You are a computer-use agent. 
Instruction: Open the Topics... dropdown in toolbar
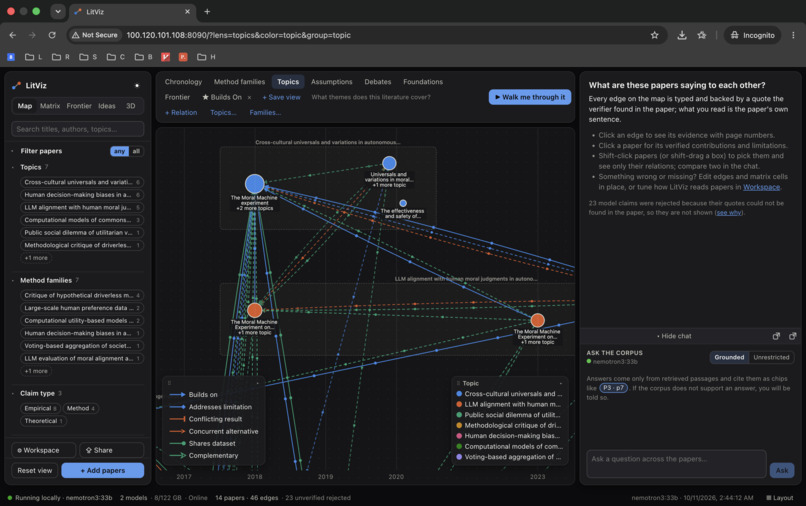click(x=223, y=113)
